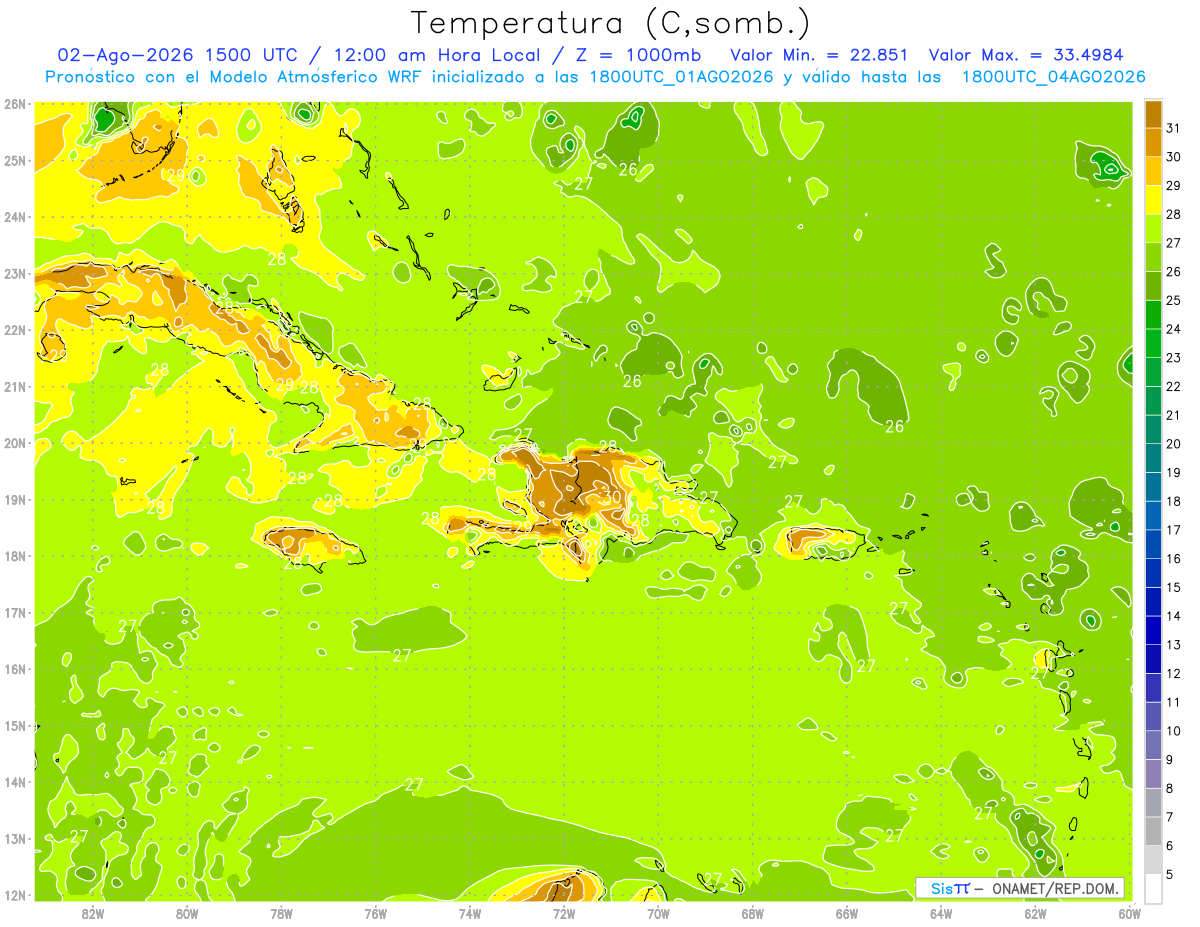Viewport: 1200px width, 927px height.
Task: Pick the white swatch below 5 in color bar
Action: click(x=1153, y=888)
